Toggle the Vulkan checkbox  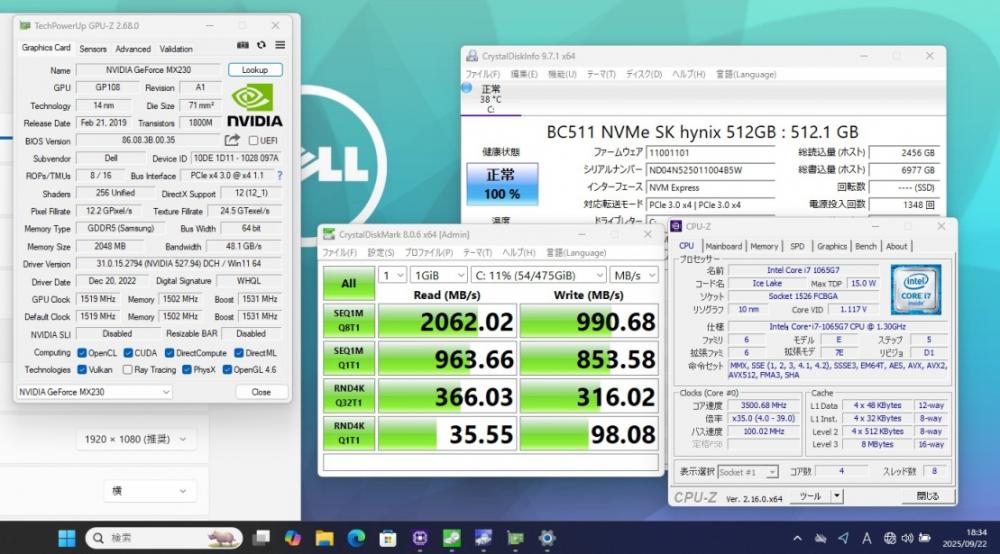tap(82, 369)
